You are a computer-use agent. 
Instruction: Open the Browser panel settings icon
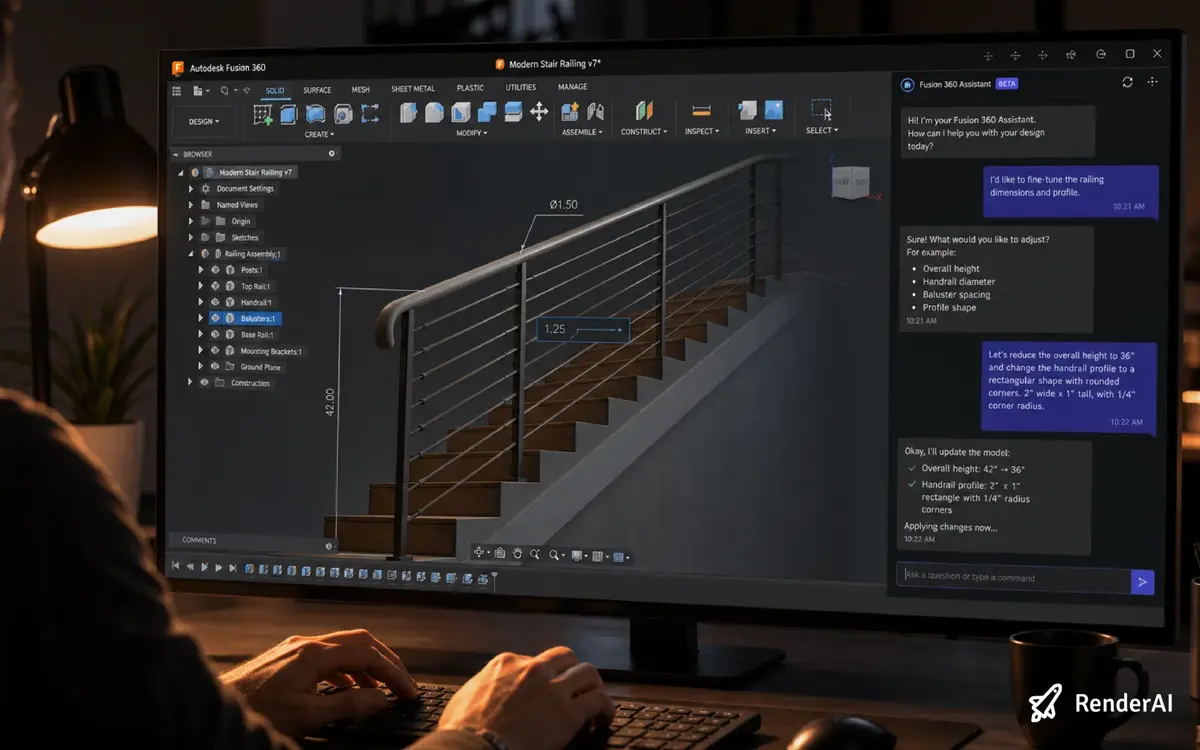tap(332, 154)
